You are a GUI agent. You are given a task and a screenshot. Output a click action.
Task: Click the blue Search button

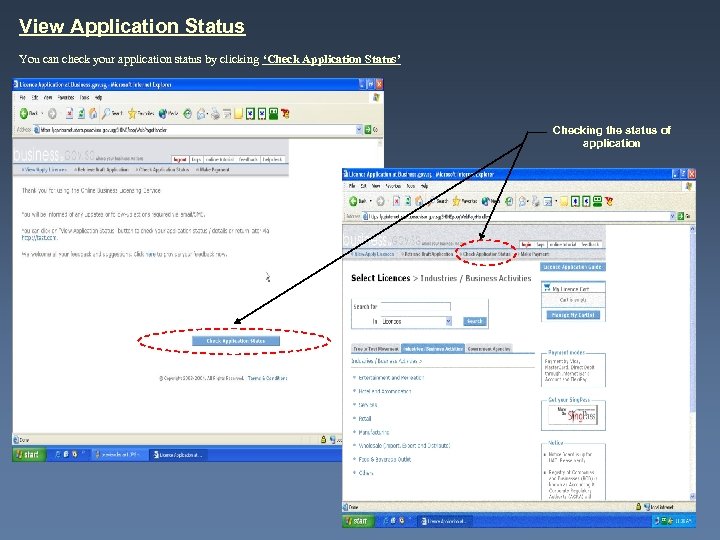coord(474,321)
